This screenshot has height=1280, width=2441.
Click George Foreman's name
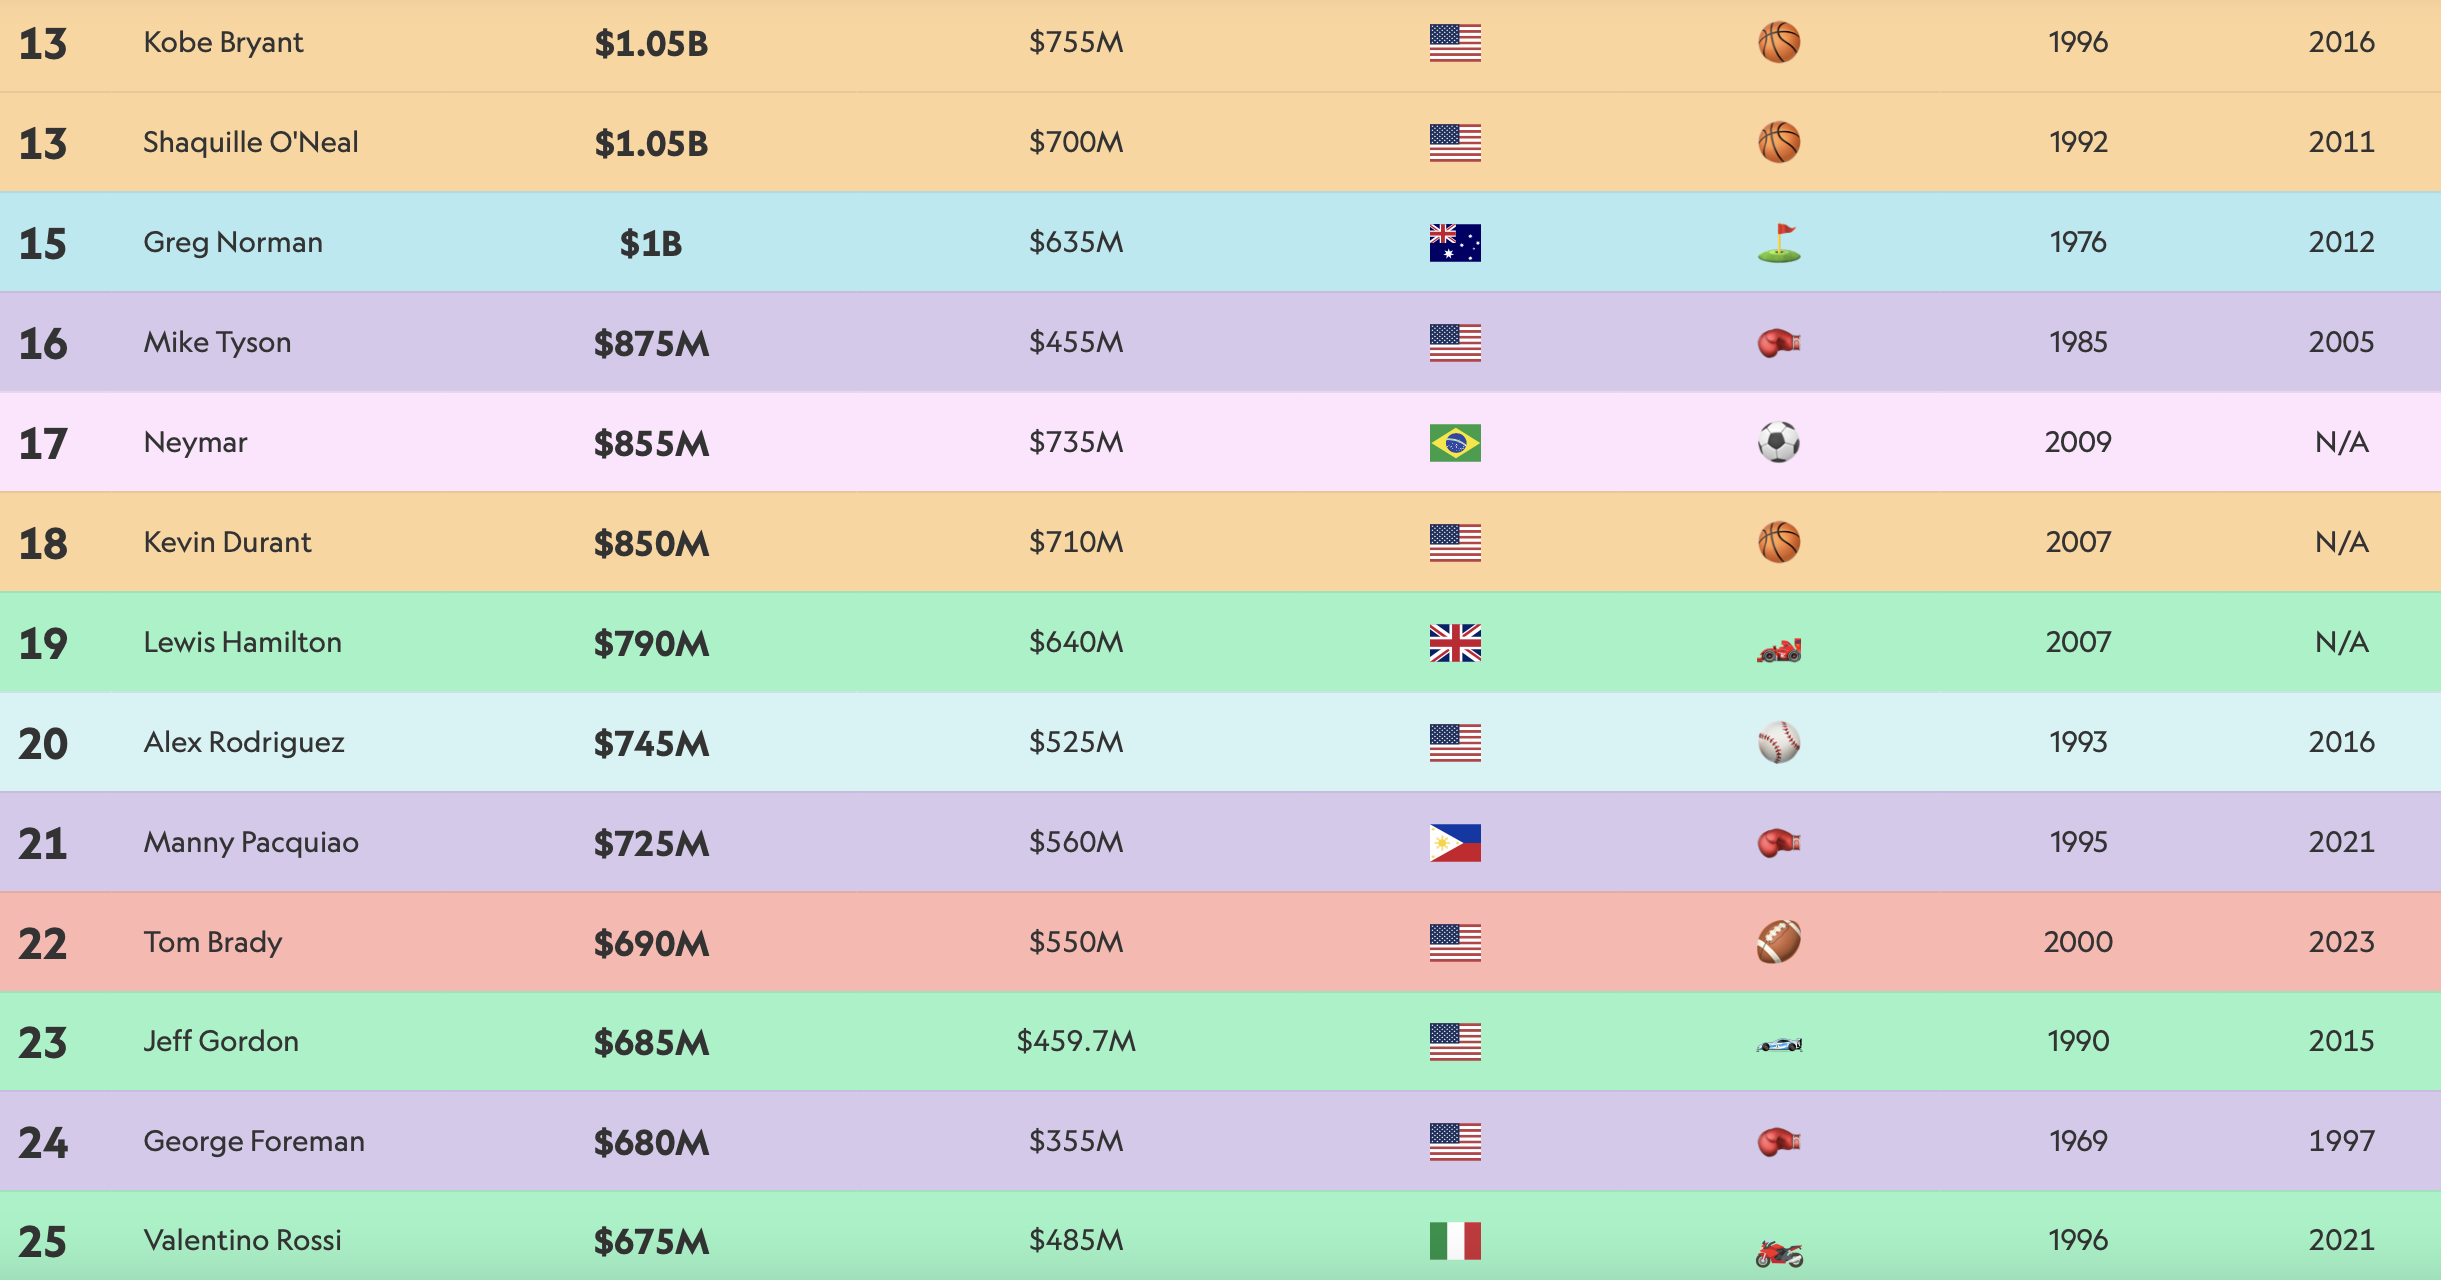(254, 1141)
